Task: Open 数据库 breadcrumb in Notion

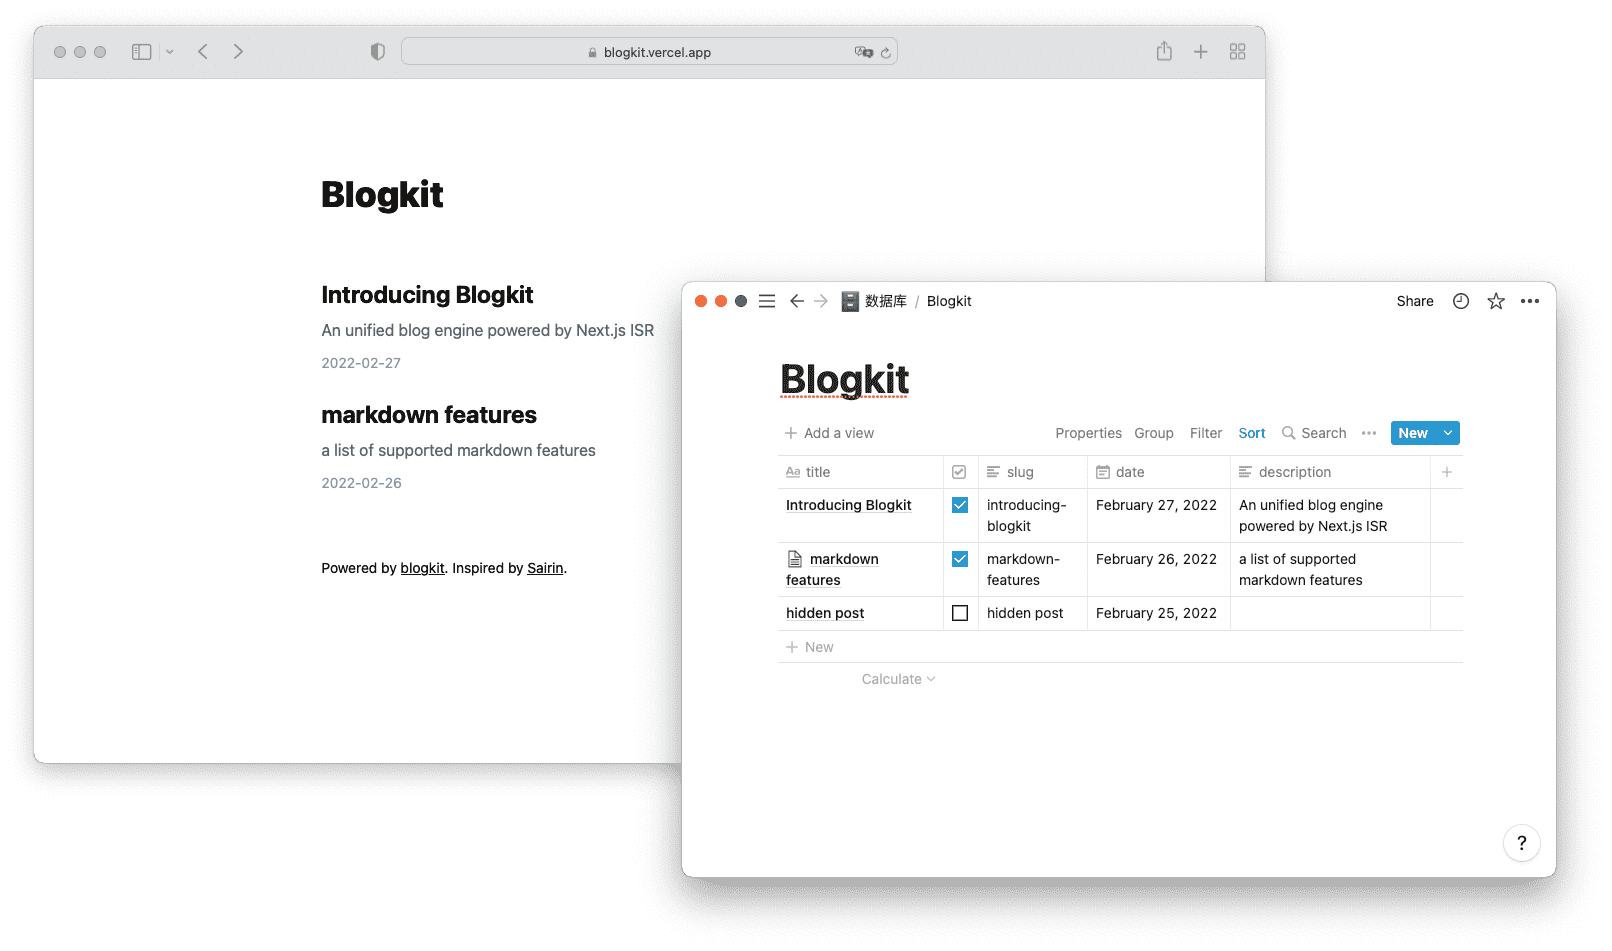Action: pyautogui.click(x=885, y=301)
